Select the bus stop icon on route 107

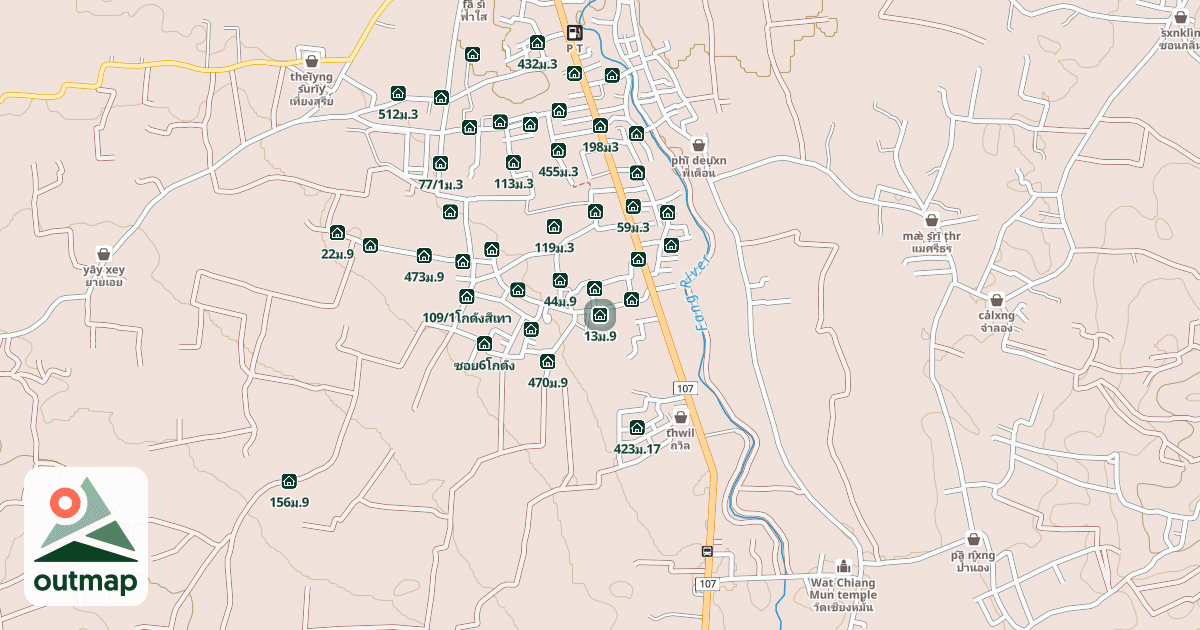click(x=707, y=552)
